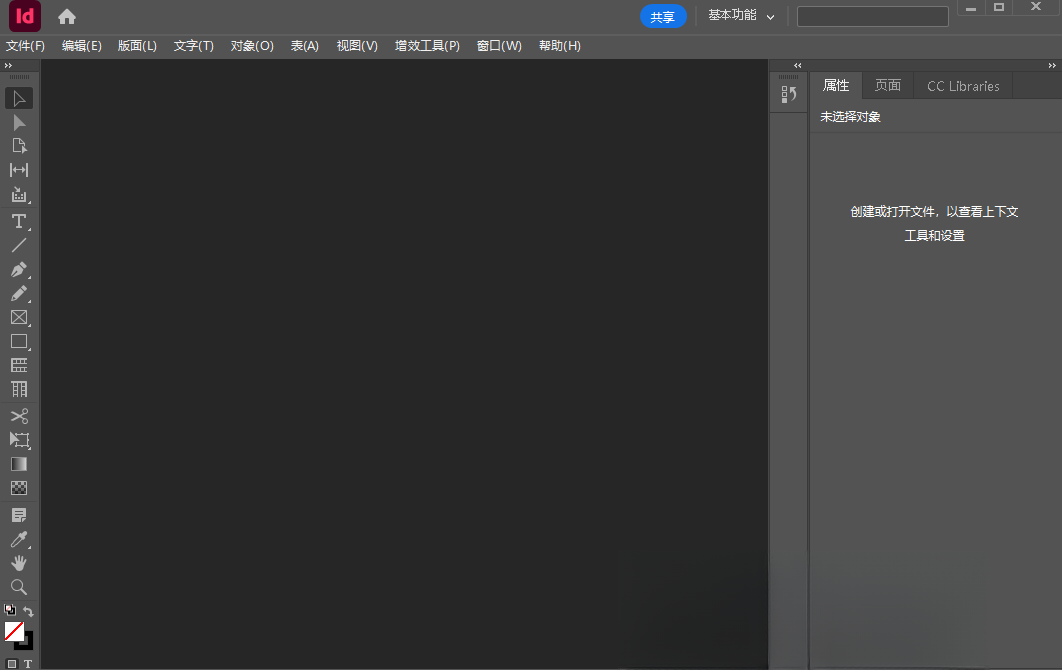
Task: Close the InDesign window
Action: (1036, 7)
